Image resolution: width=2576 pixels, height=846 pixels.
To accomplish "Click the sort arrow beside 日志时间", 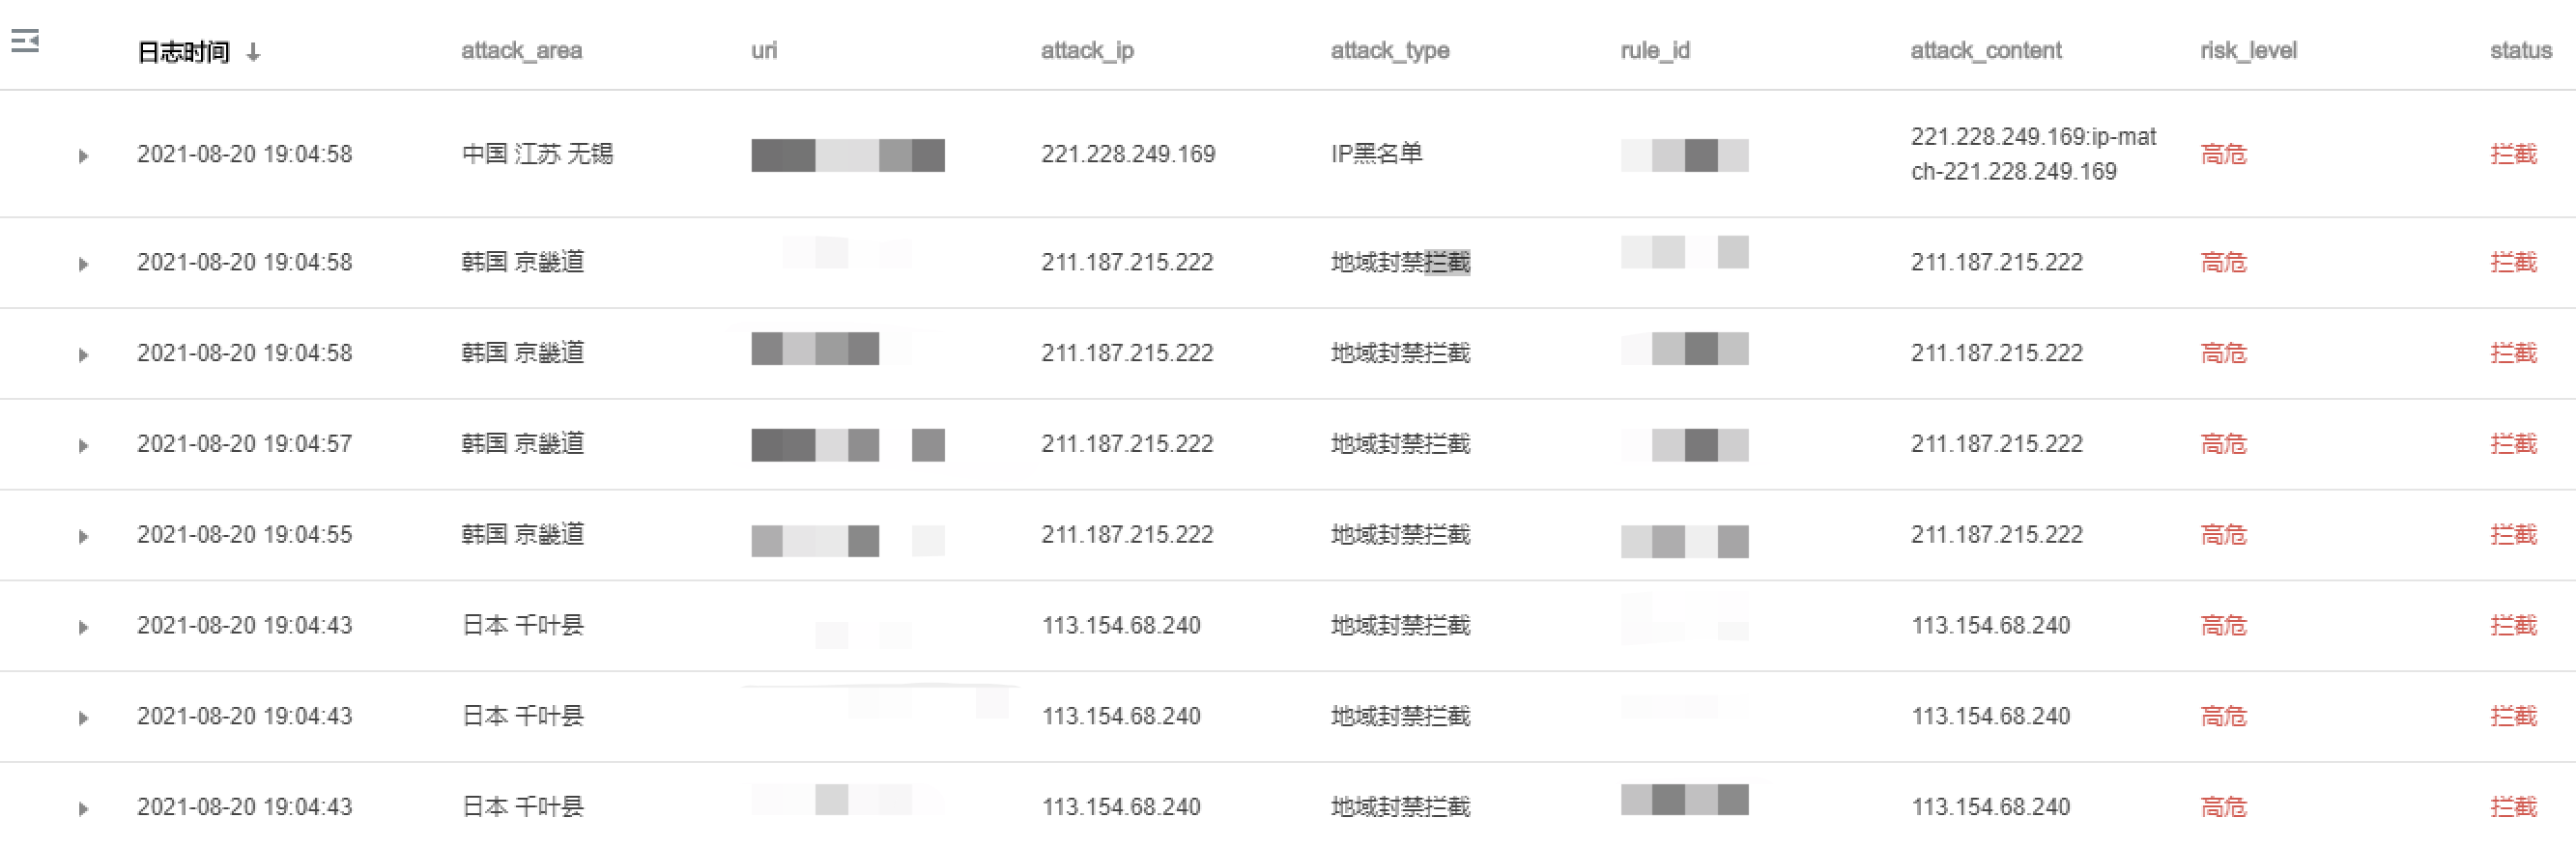I will click(253, 52).
